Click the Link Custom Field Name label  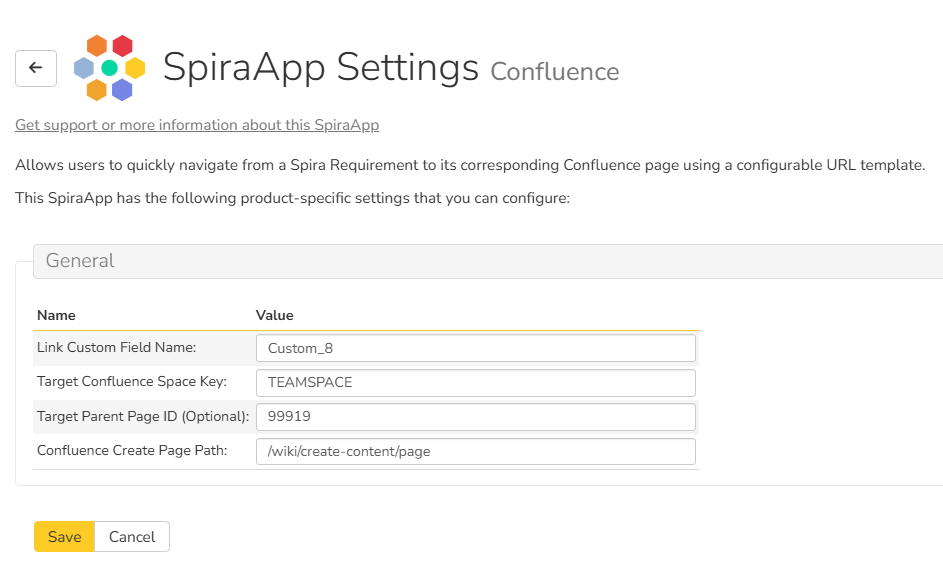point(116,347)
